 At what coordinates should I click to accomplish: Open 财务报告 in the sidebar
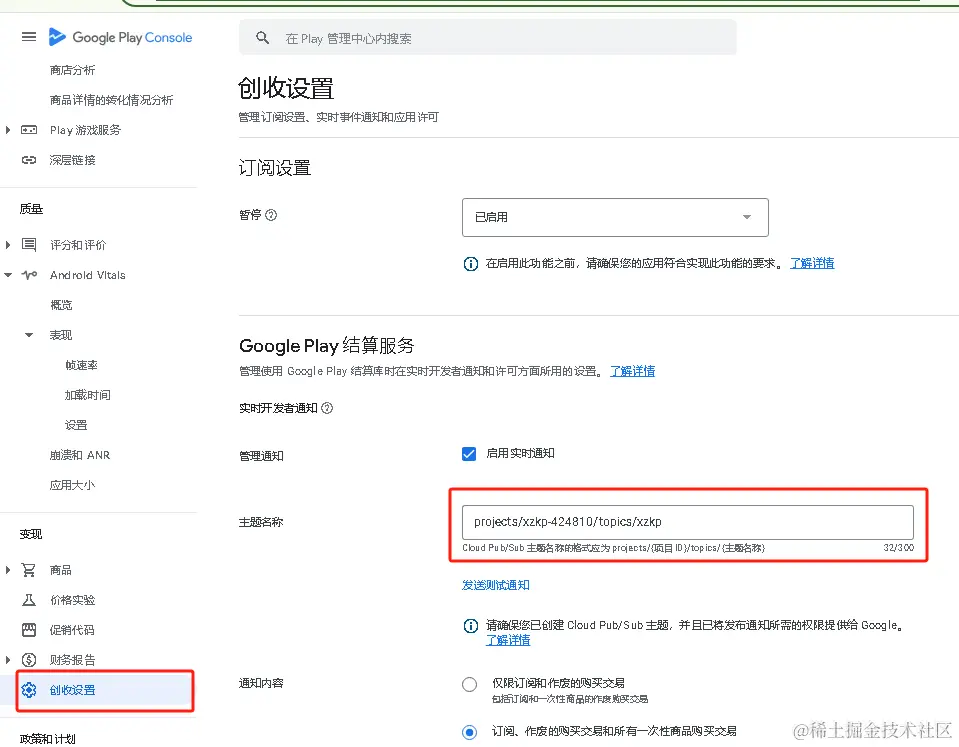tap(72, 660)
